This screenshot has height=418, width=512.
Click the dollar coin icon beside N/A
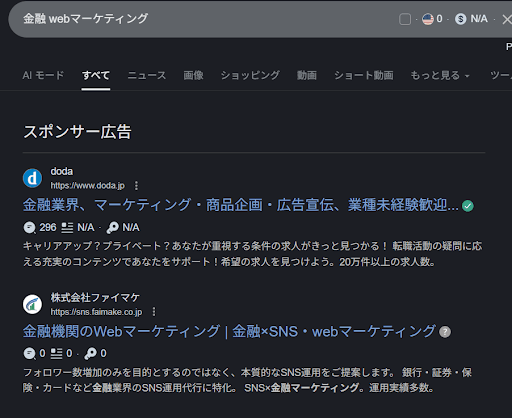pyautogui.click(x=460, y=19)
